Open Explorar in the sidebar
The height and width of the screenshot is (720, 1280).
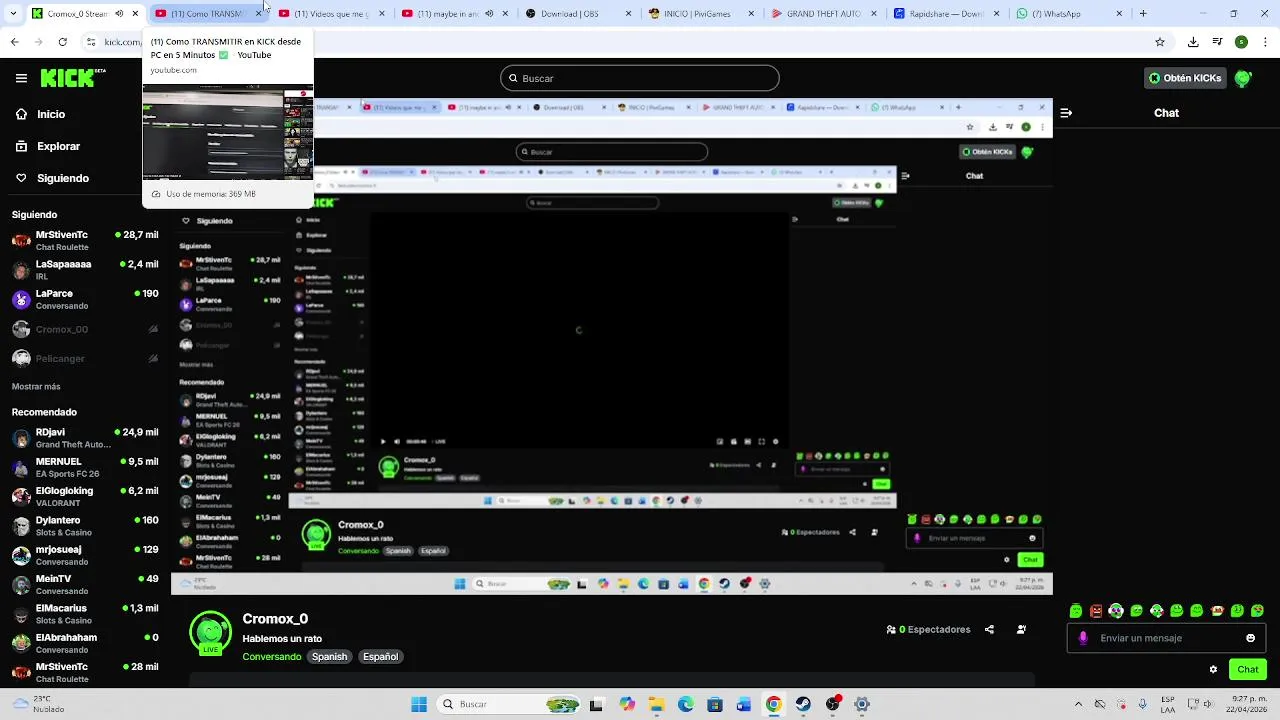(x=48, y=146)
